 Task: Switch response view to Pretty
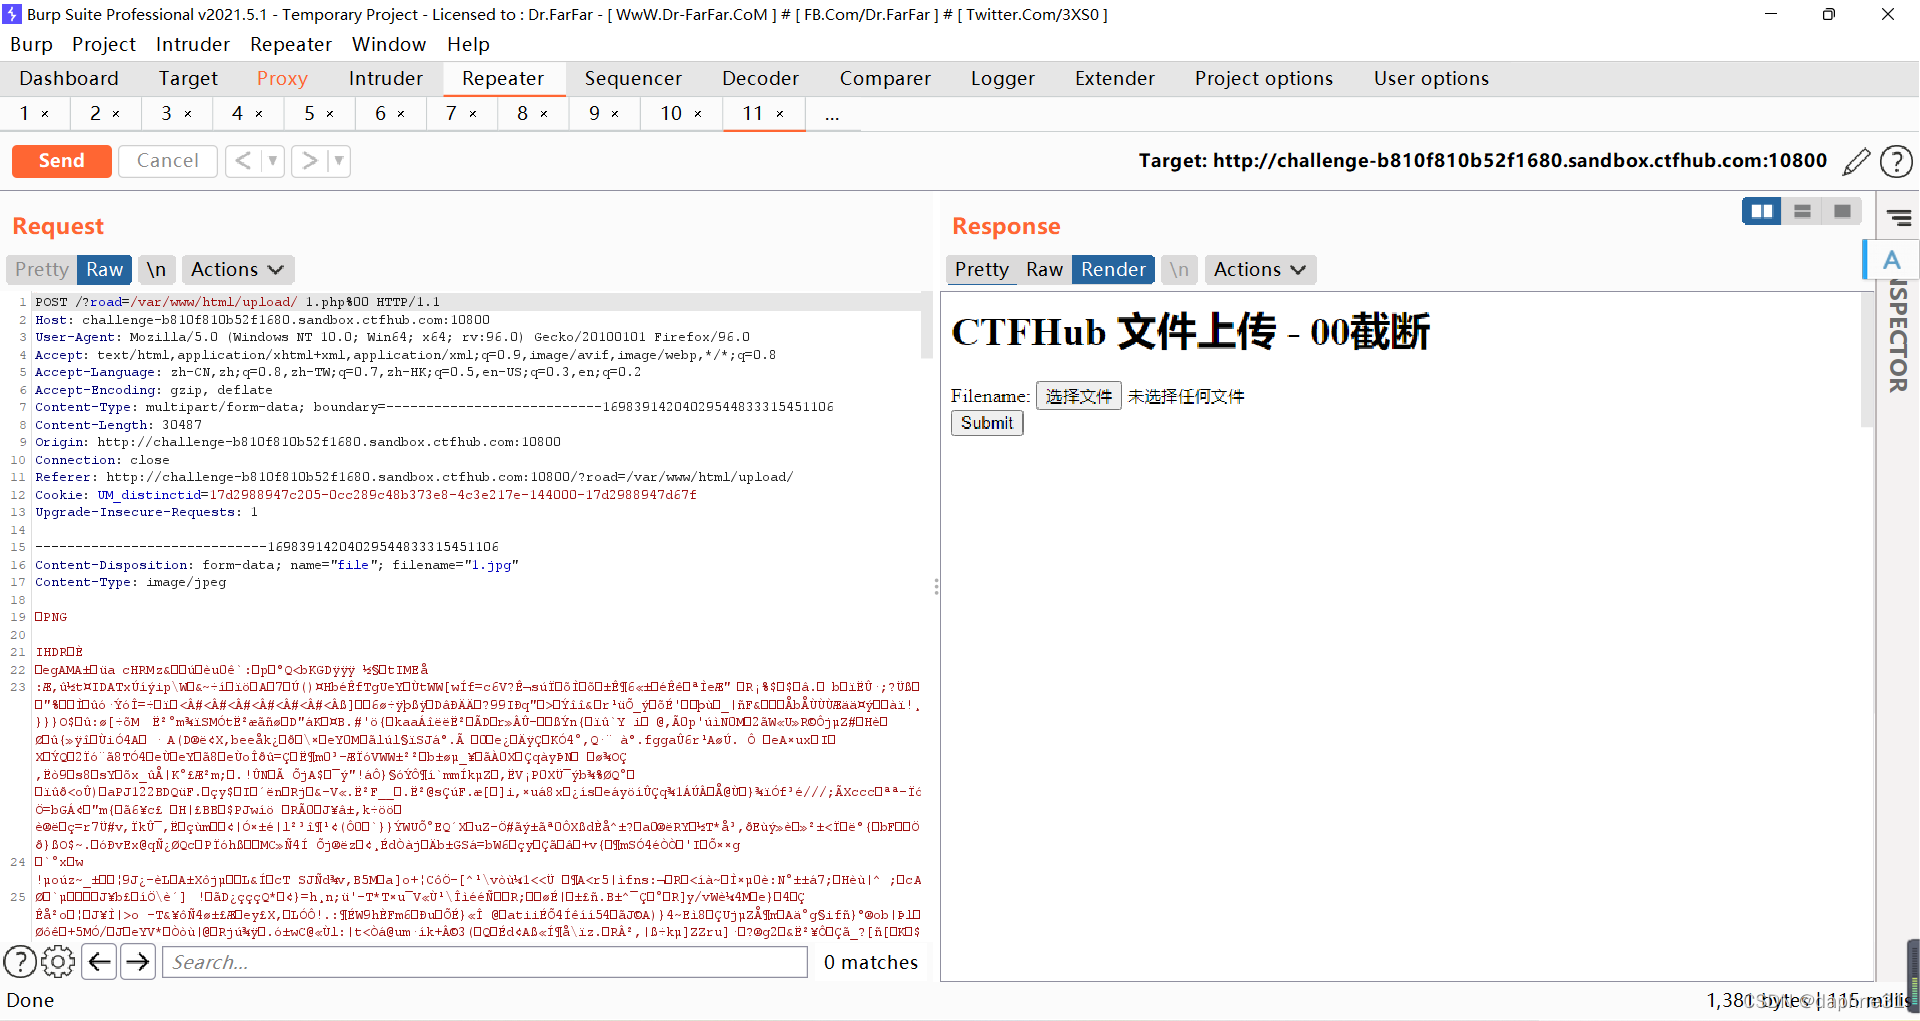pos(982,270)
